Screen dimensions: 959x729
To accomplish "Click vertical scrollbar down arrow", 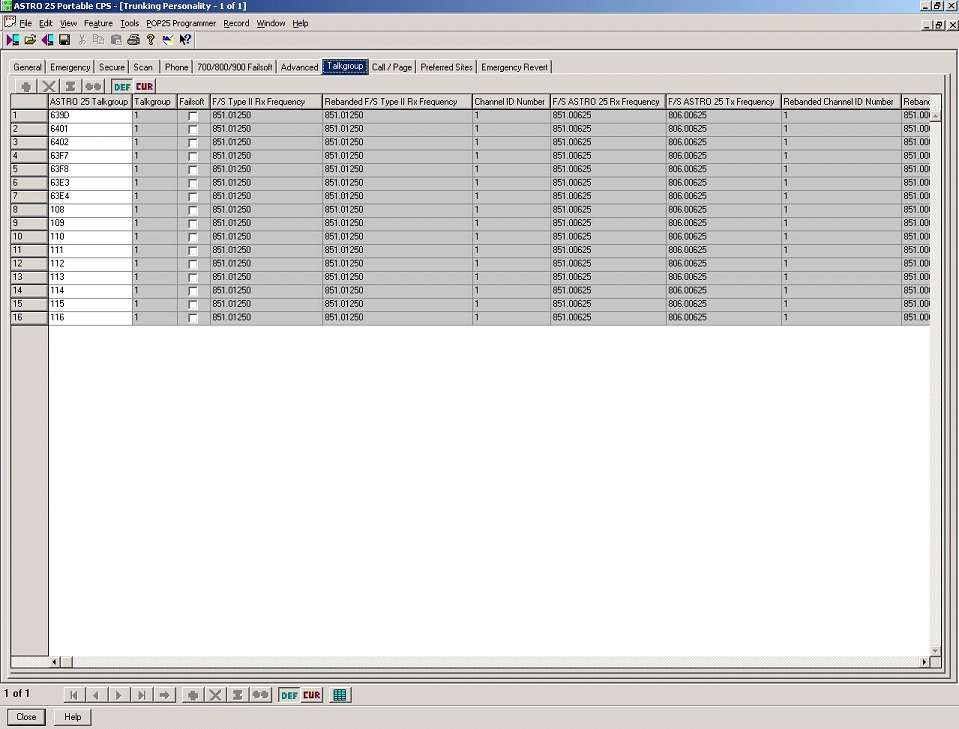I will pyautogui.click(x=936, y=651).
